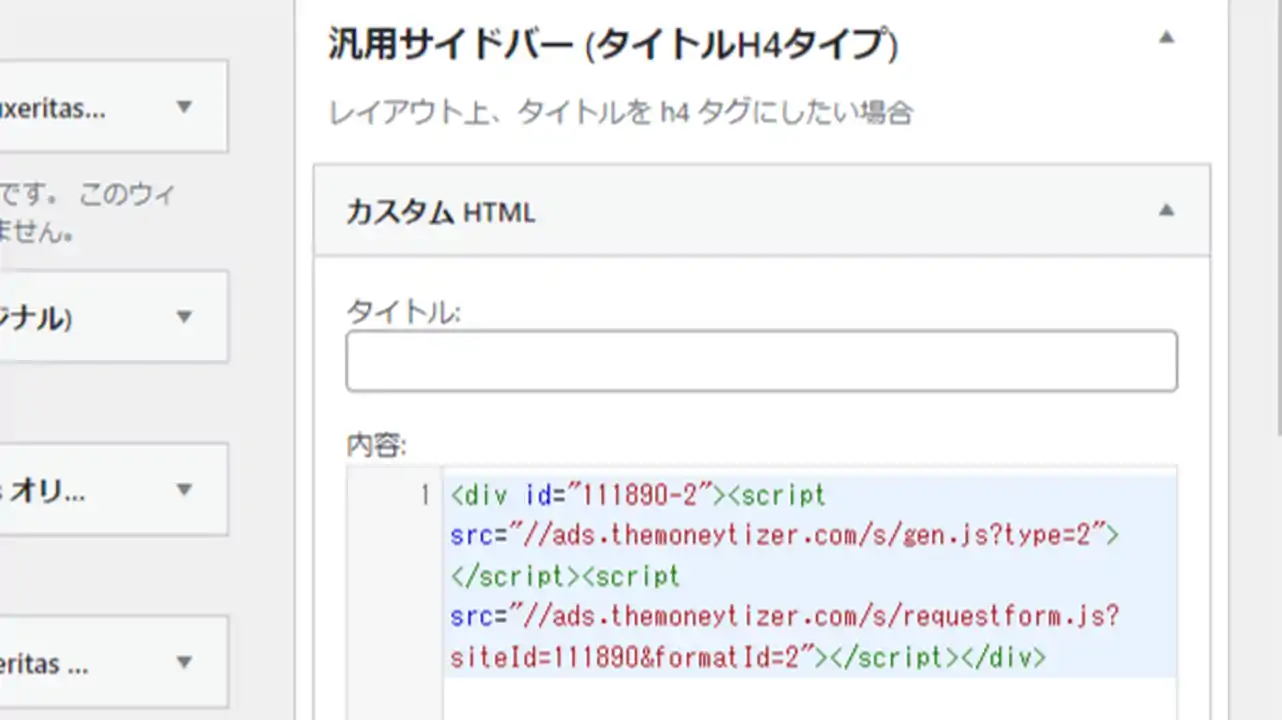The width and height of the screenshot is (1282, 720).
Task: Click the 内容: label
Action: click(x=376, y=445)
